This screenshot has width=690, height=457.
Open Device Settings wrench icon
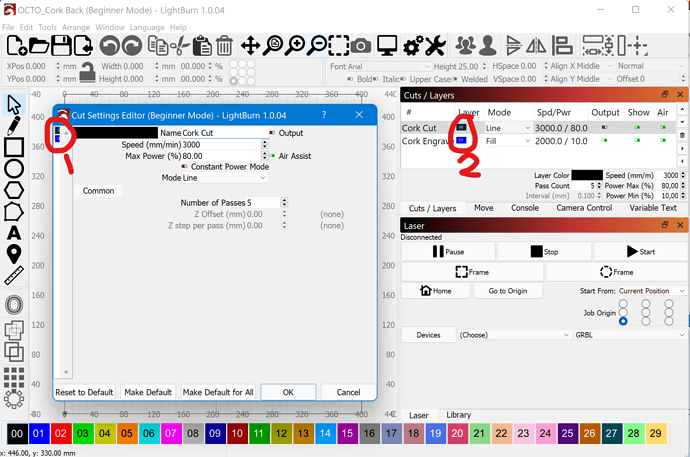pyautogui.click(x=435, y=45)
